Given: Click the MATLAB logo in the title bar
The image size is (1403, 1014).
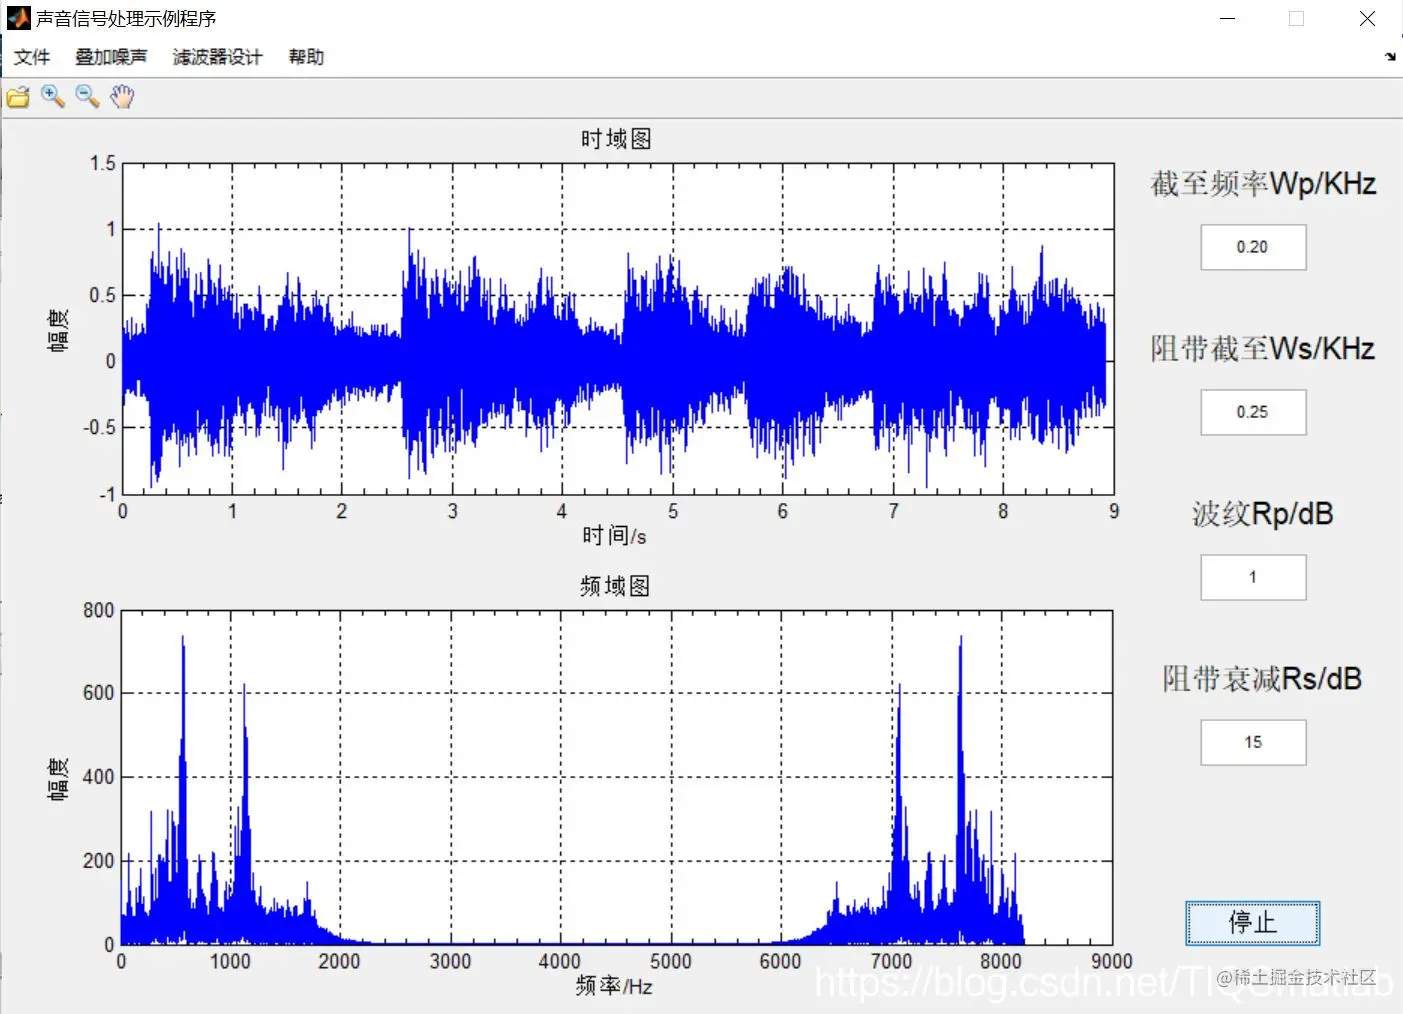Looking at the screenshot, I should 18,18.
